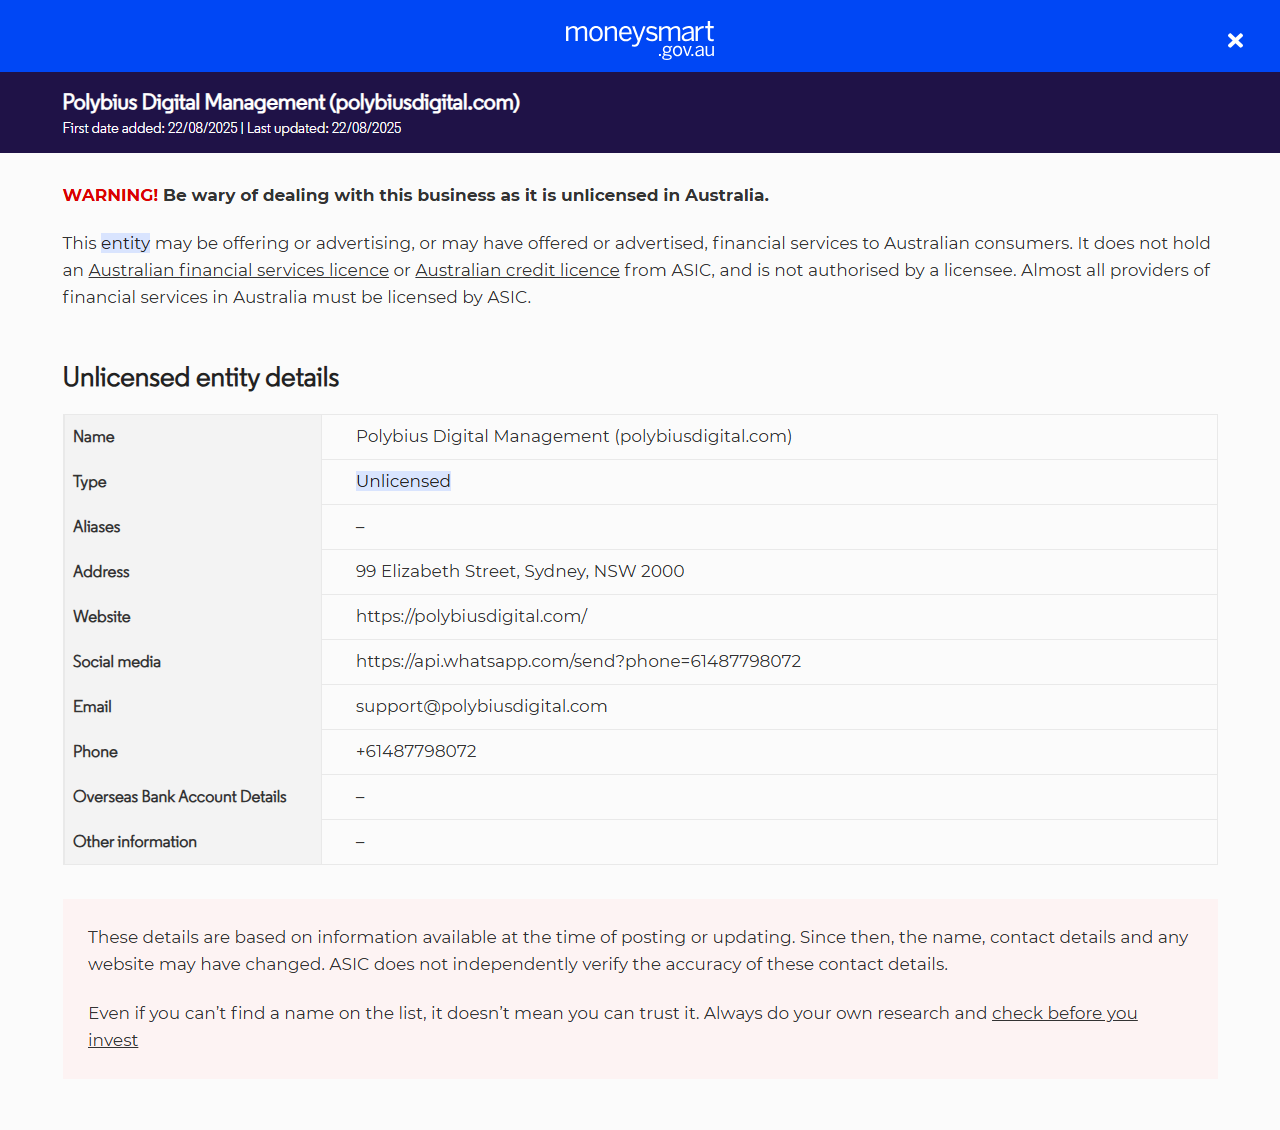Click the WhatsApp social media URL
This screenshot has width=1280, height=1130.
(x=578, y=661)
